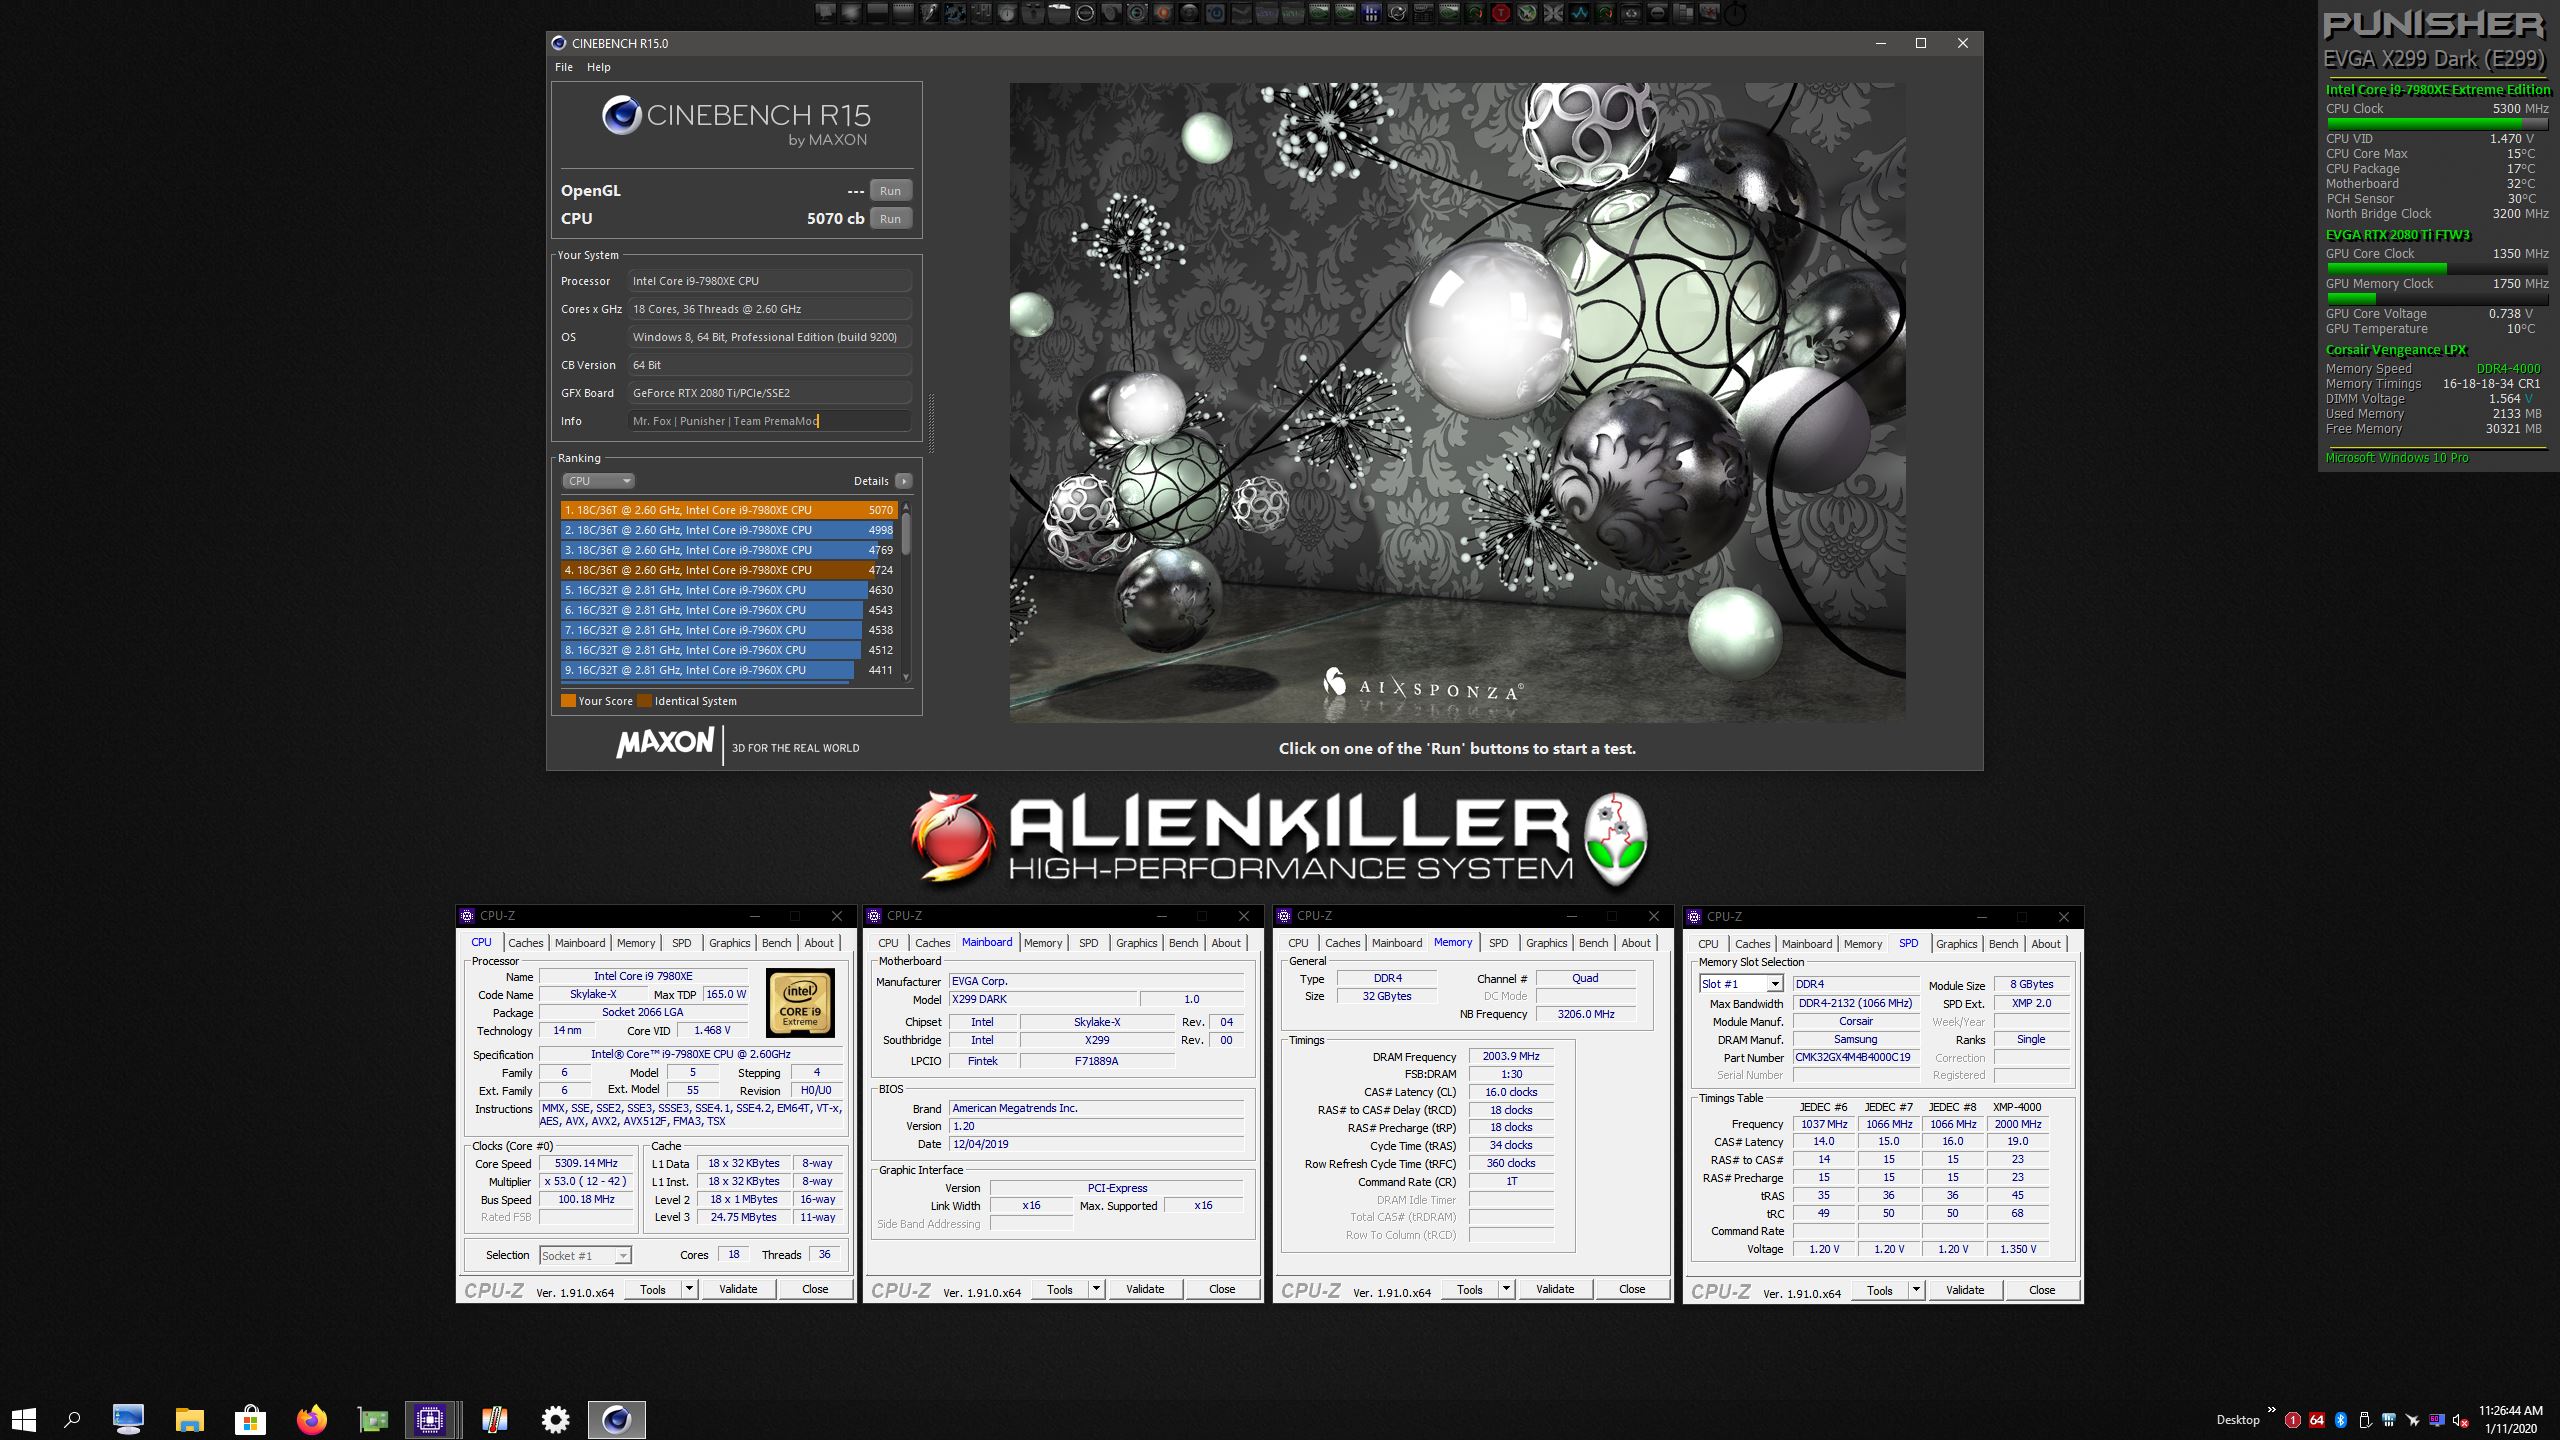Open the Tools dropdown arrow in the SPD window

point(1916,1290)
